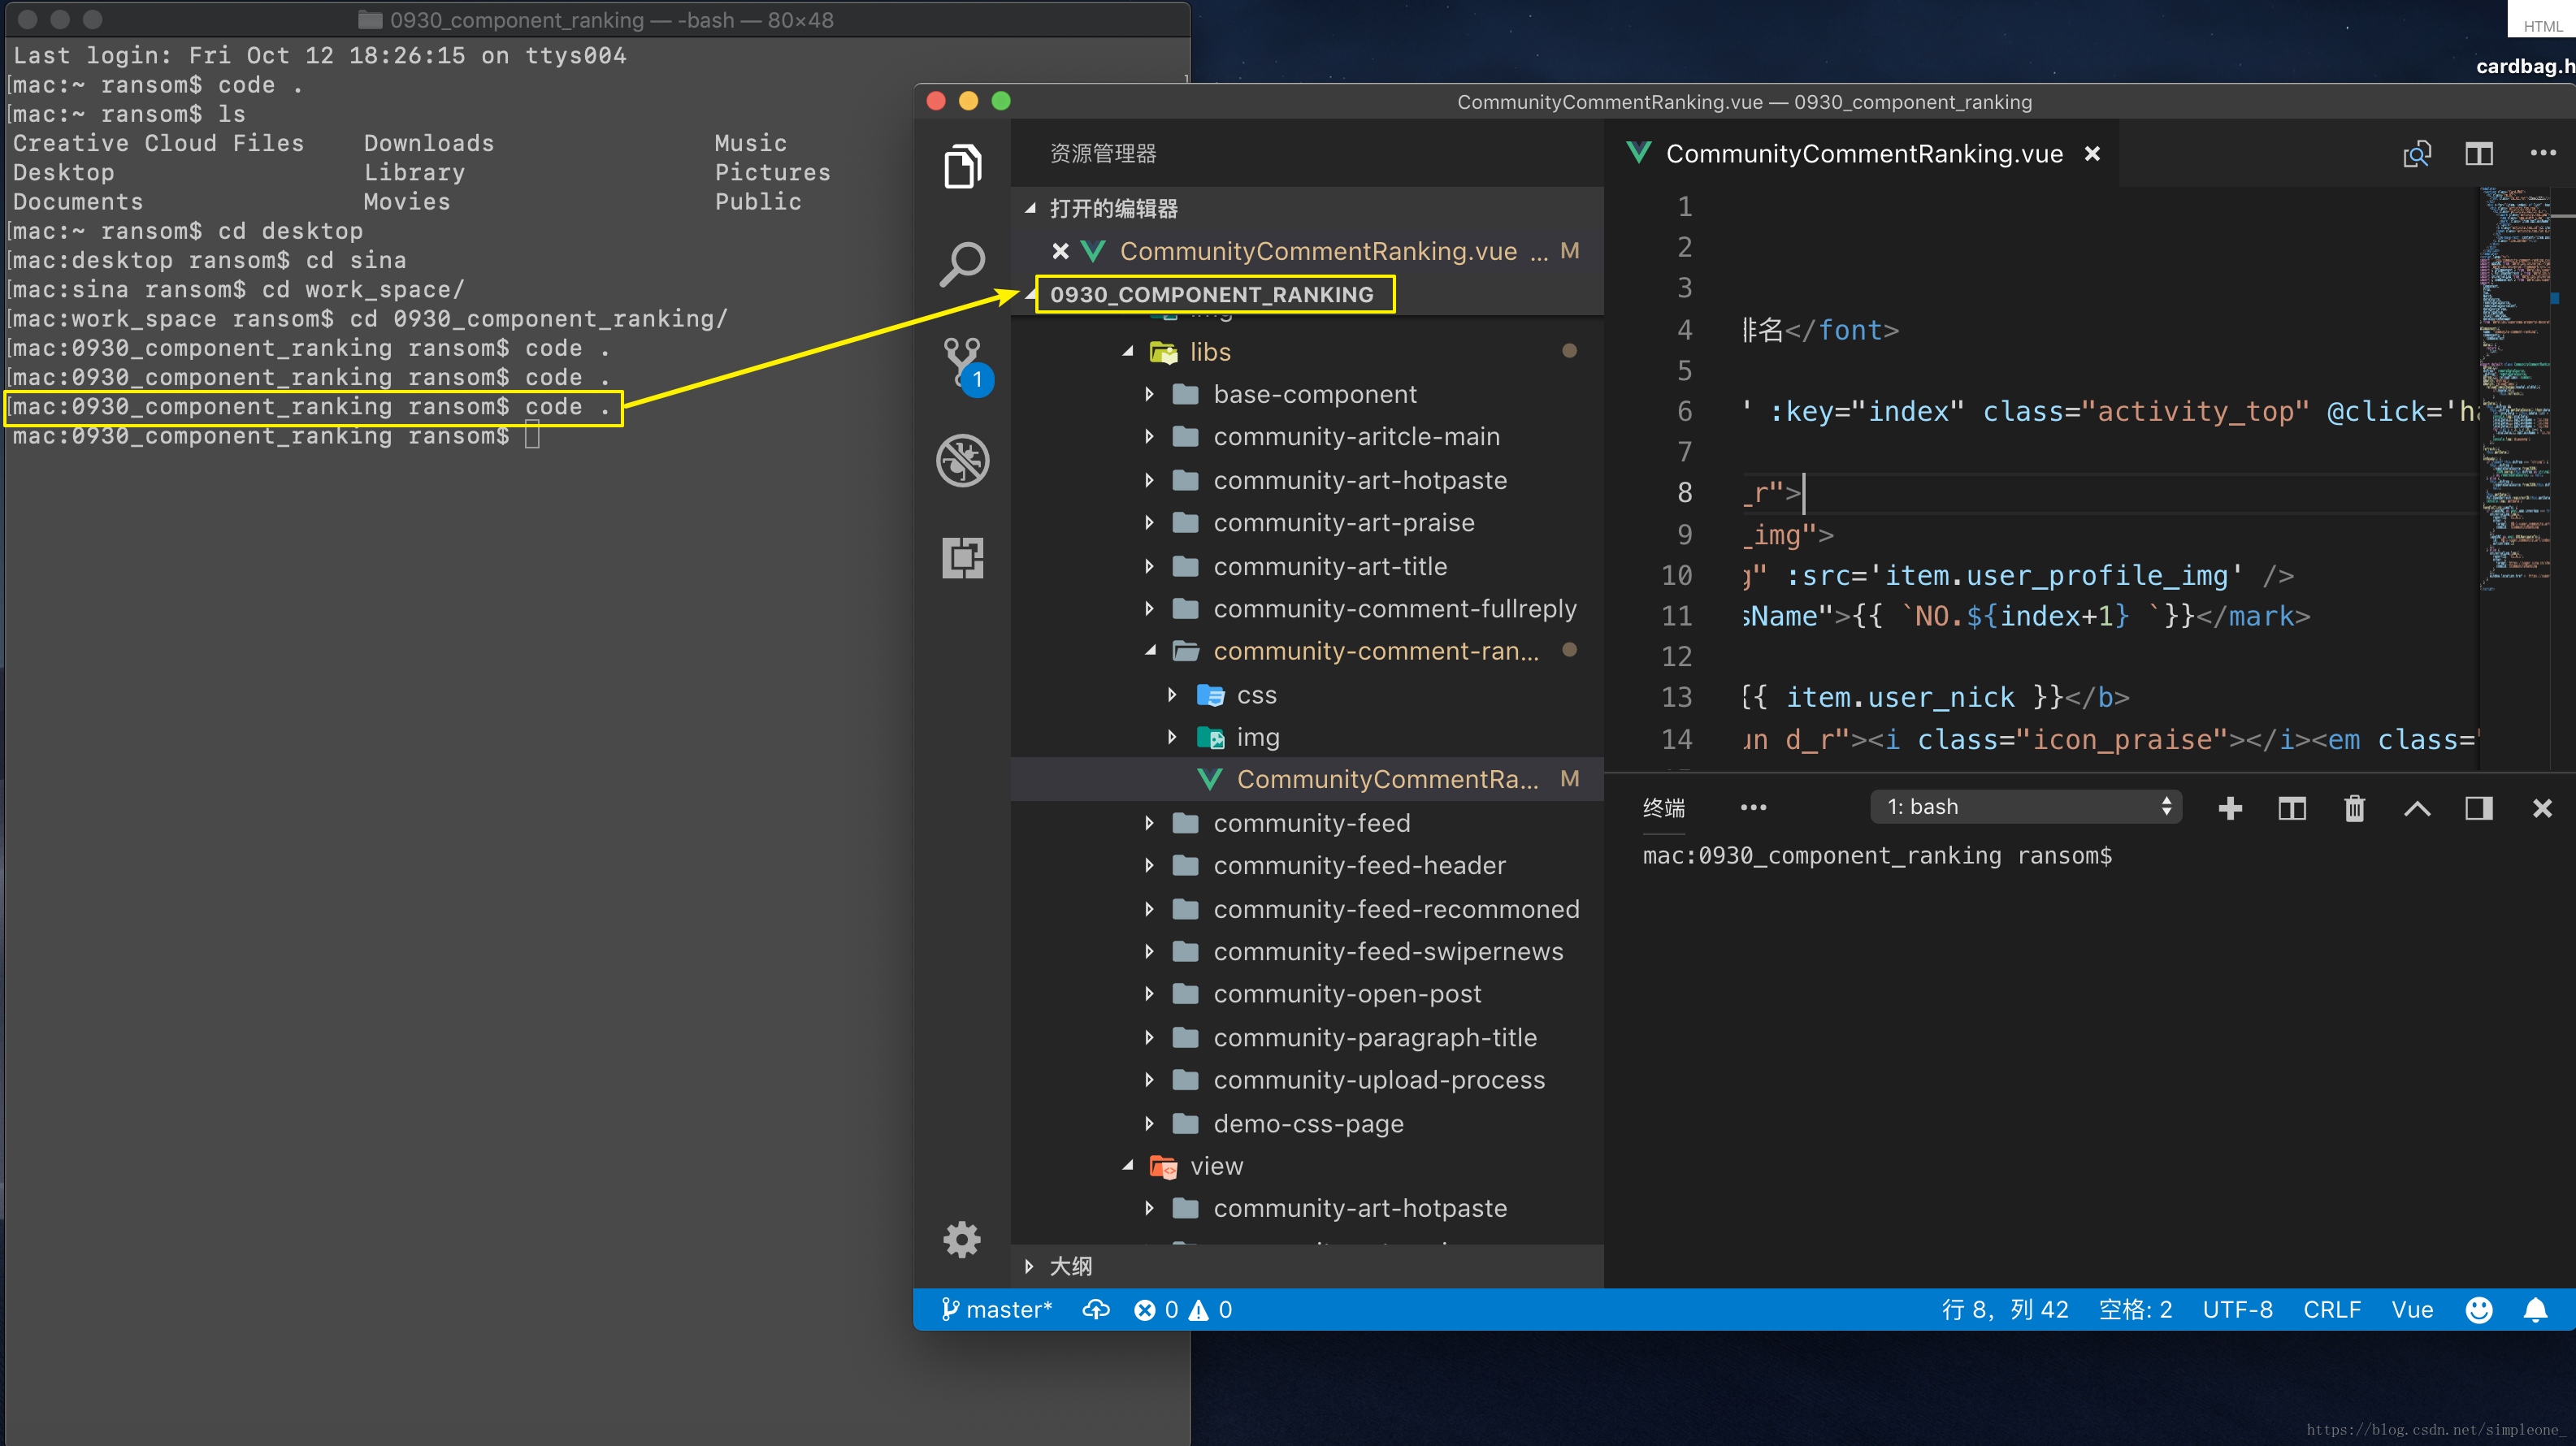
Task: Click the master* git branch in status bar
Action: tap(997, 1310)
